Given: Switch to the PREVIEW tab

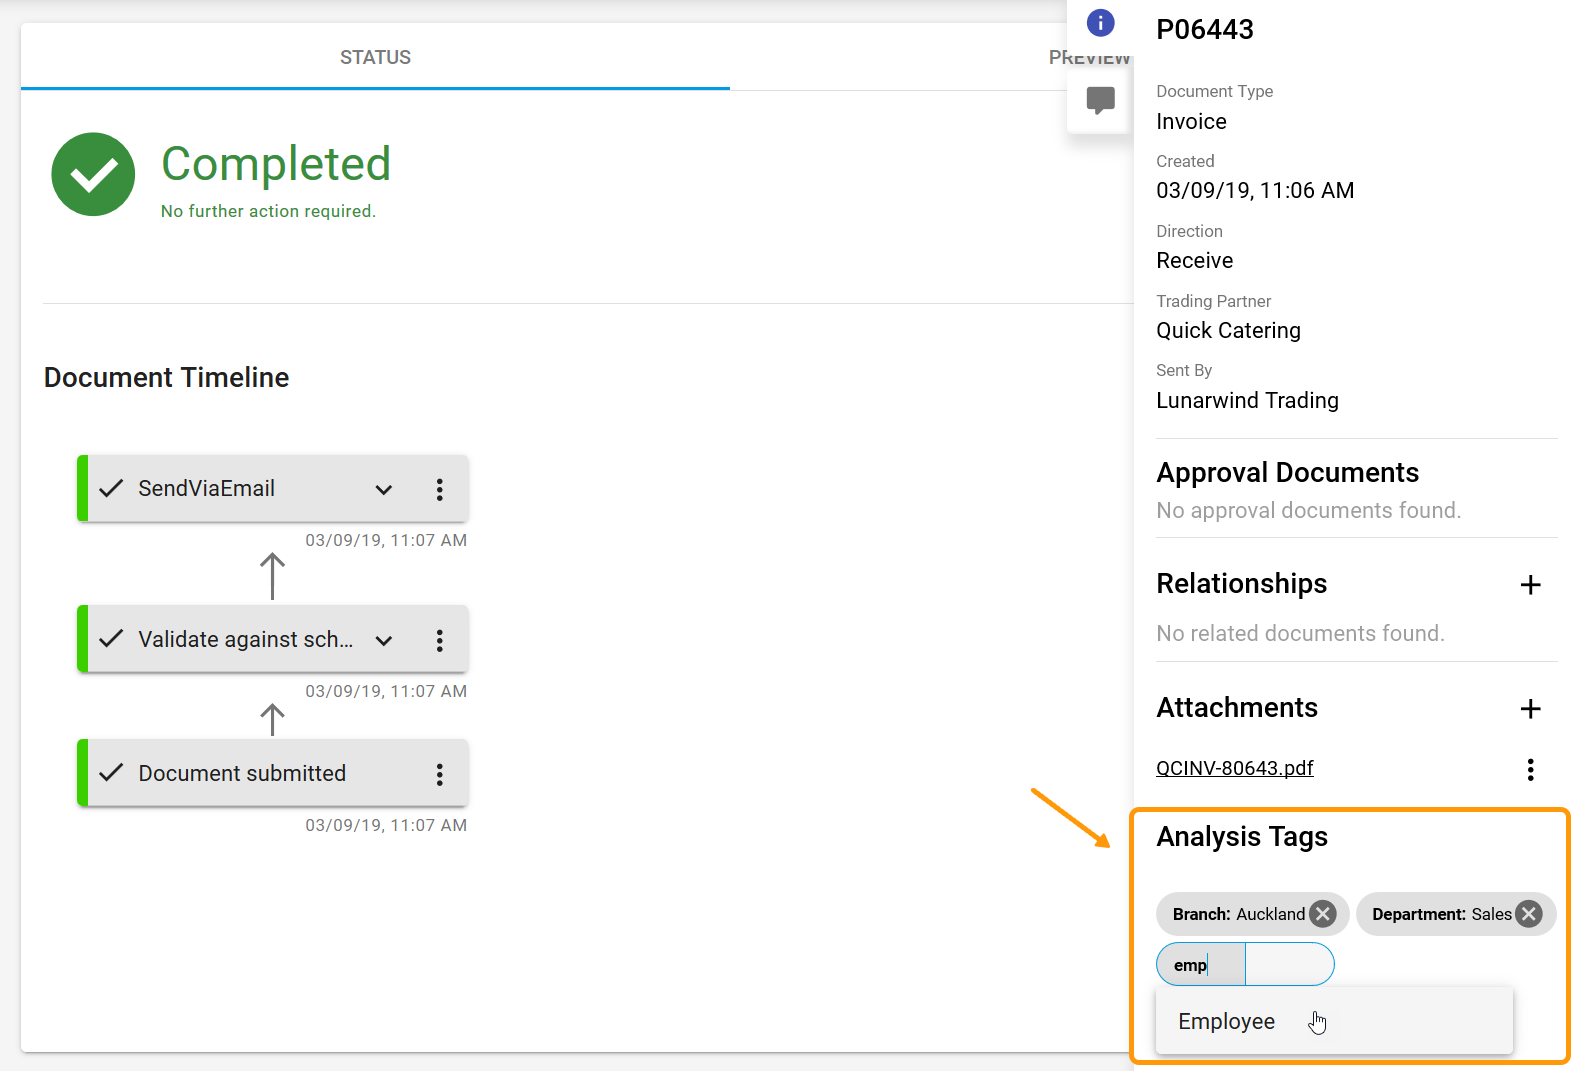Looking at the screenshot, I should pyautogui.click(x=1089, y=57).
